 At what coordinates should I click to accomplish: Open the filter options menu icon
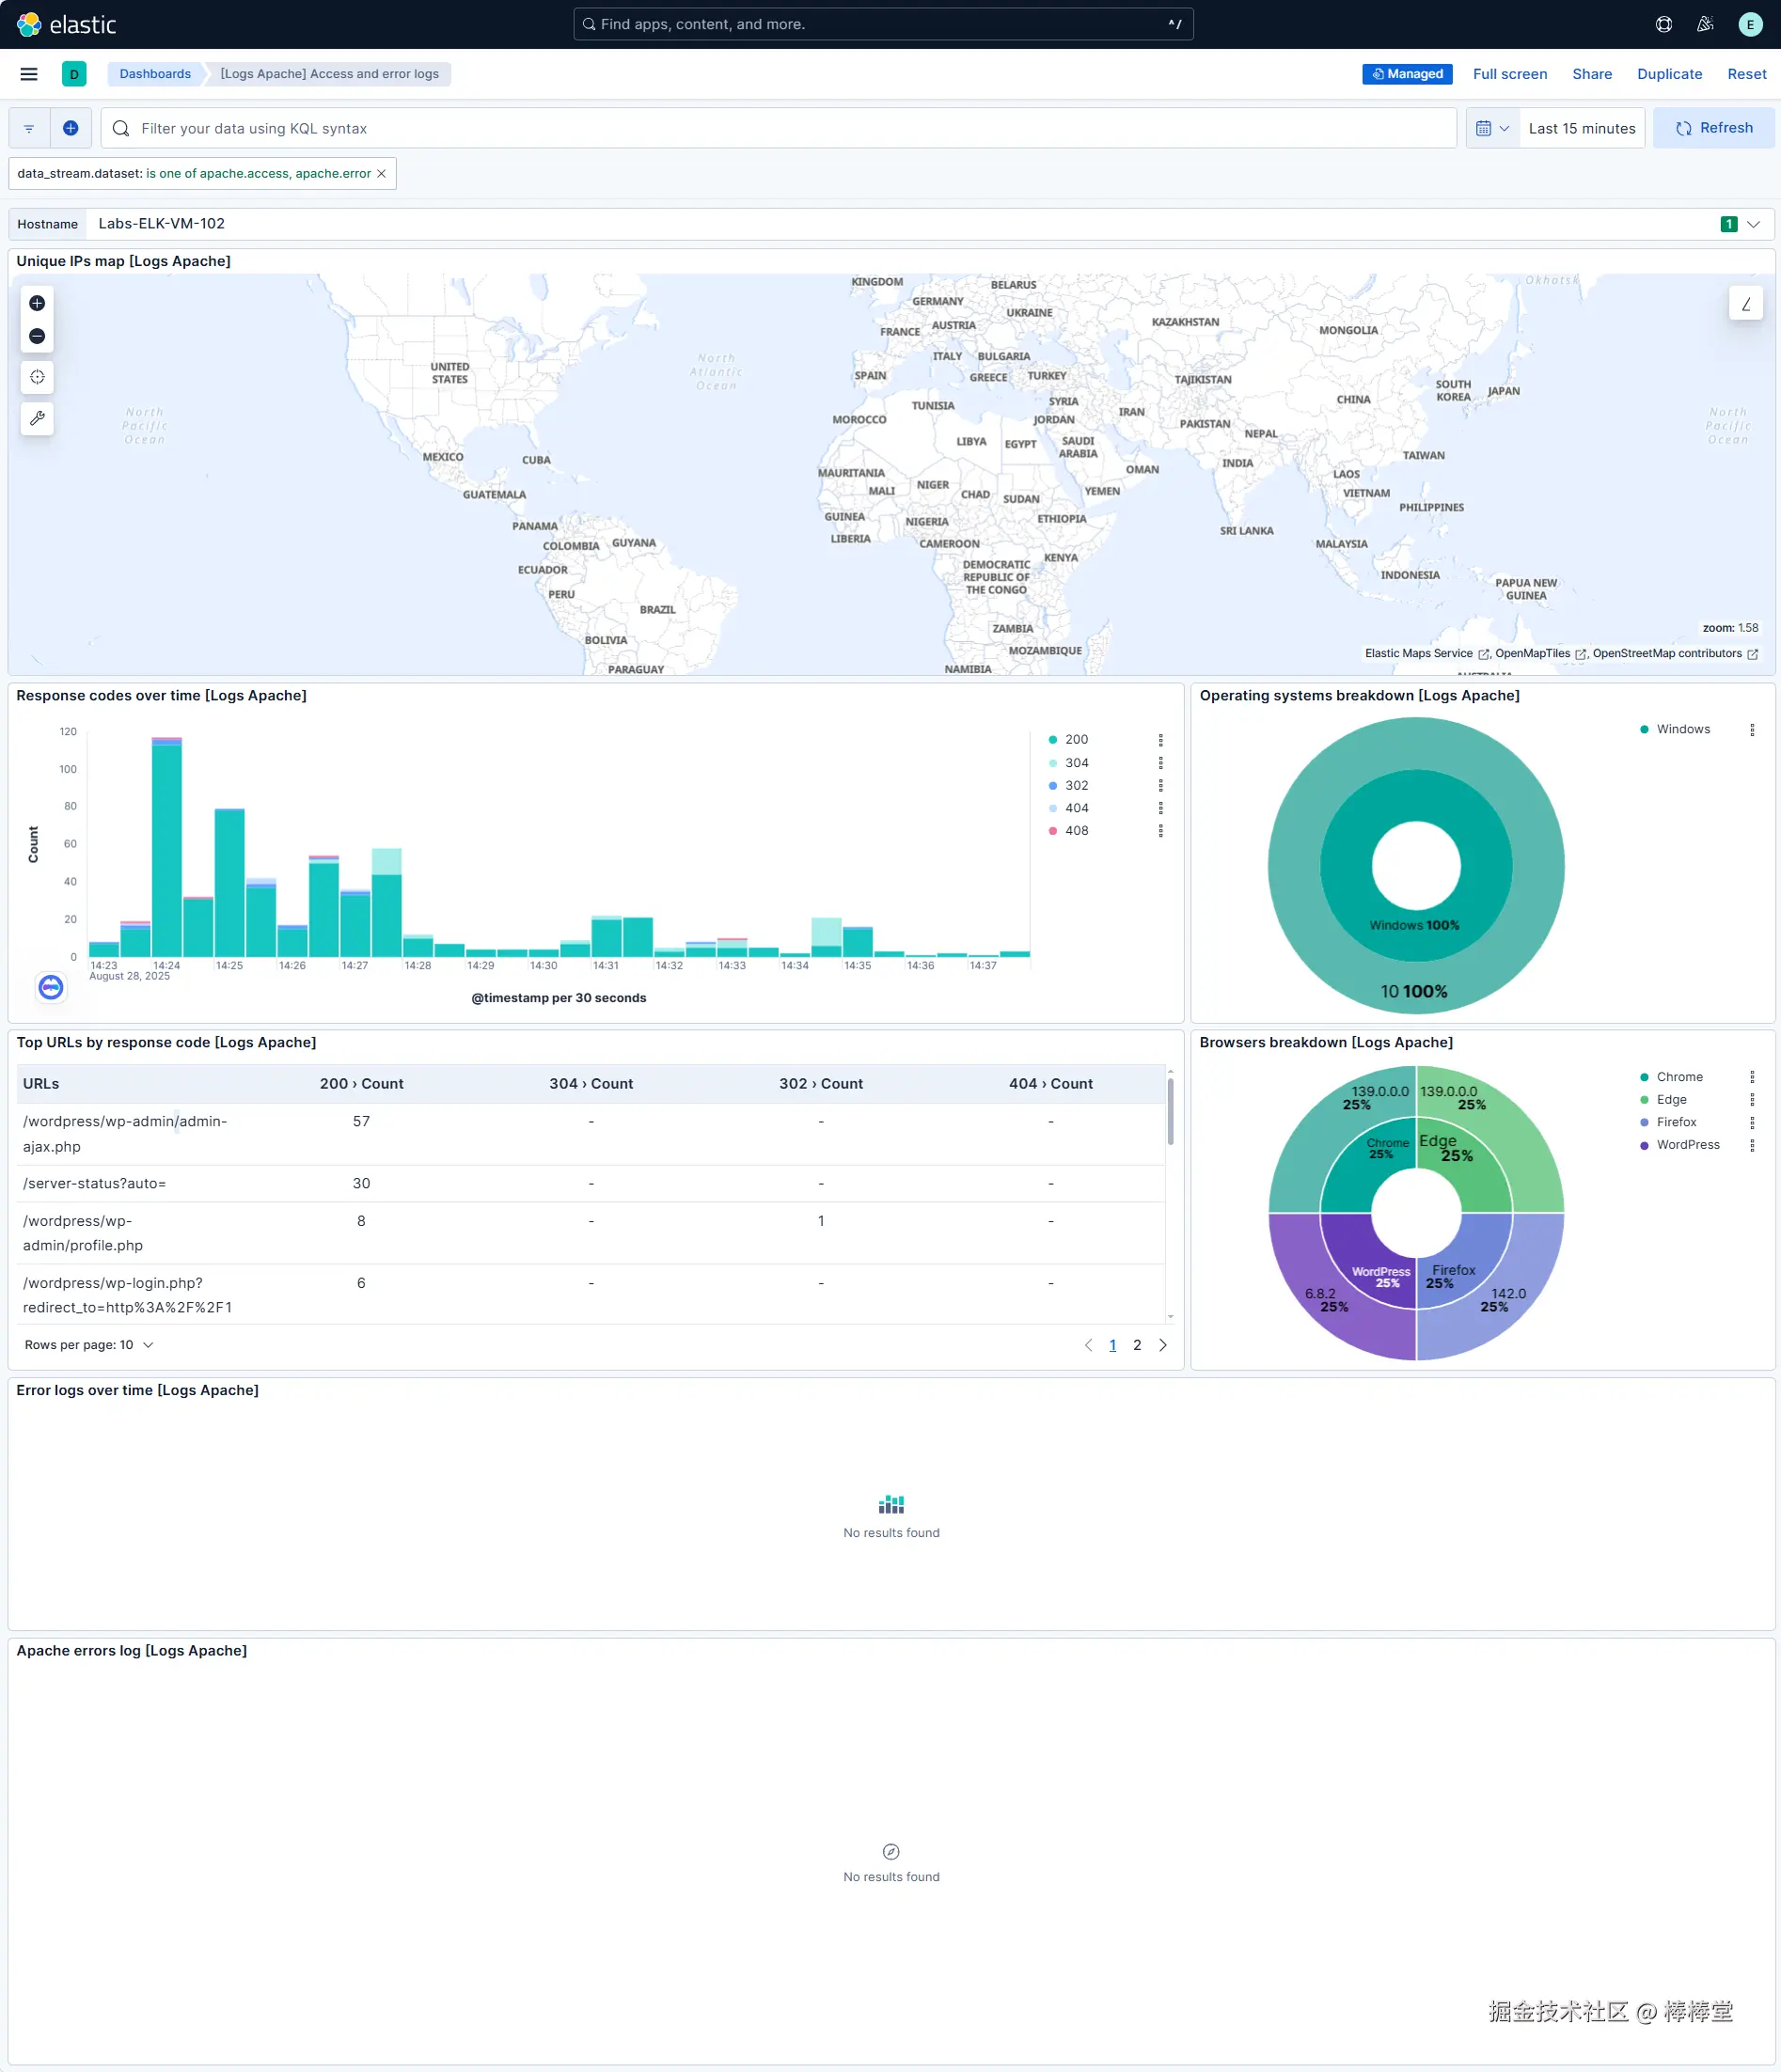click(x=29, y=128)
